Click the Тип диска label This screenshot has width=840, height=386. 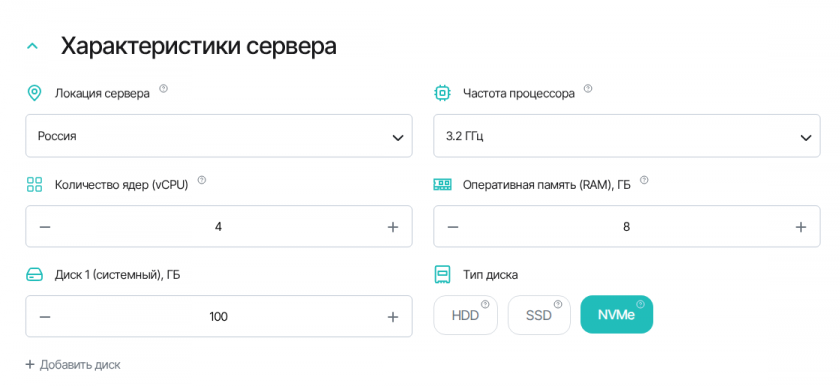(490, 276)
